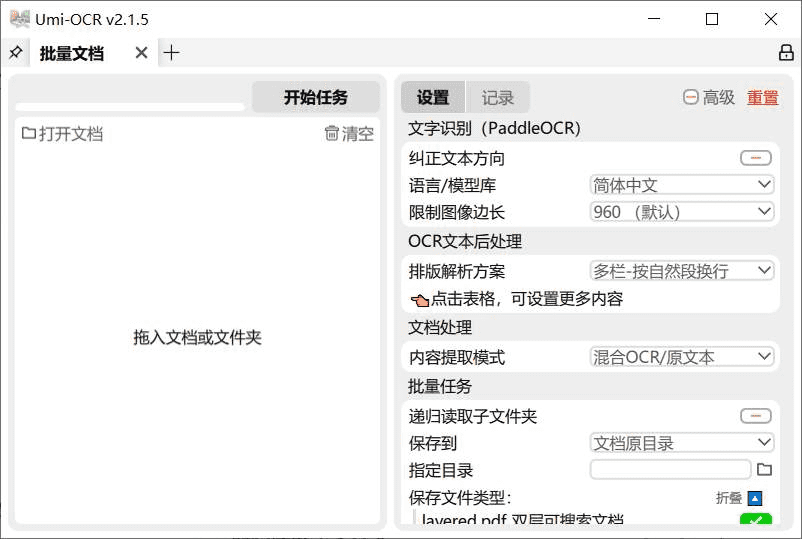This screenshot has height=539, width=802.
Task: Pin the window with the pushpin icon
Action: tap(16, 52)
